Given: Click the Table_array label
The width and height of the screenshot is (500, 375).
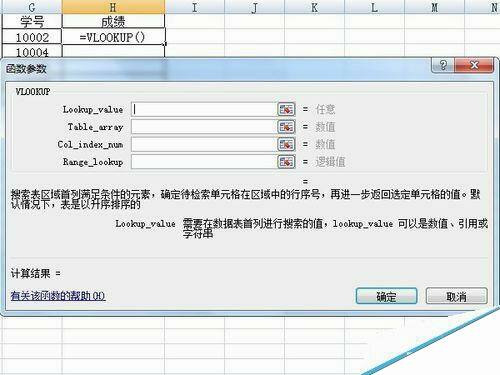Looking at the screenshot, I should click(x=96, y=127).
